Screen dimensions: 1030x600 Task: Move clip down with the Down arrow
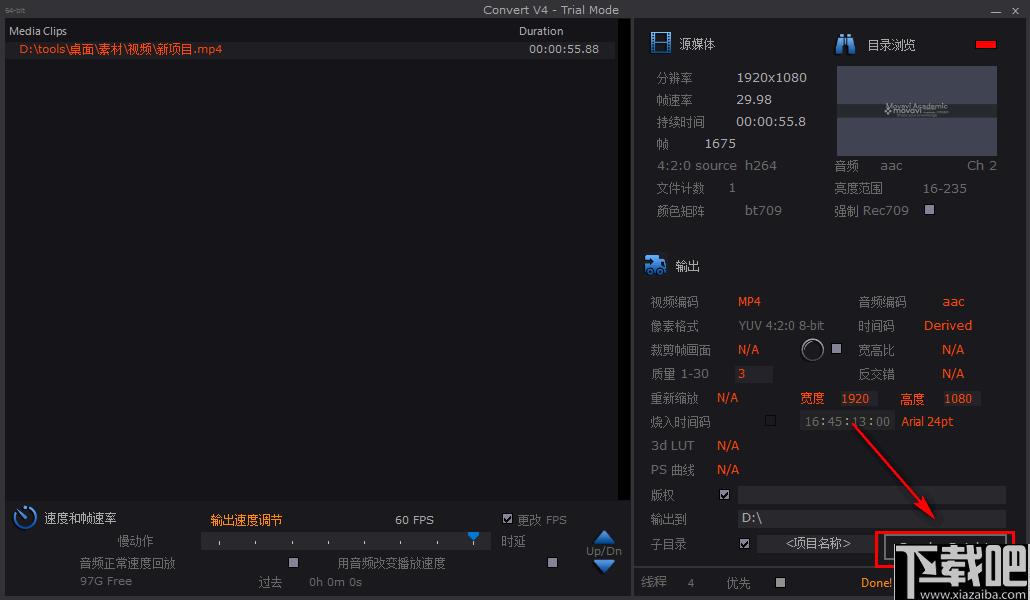pyautogui.click(x=604, y=565)
